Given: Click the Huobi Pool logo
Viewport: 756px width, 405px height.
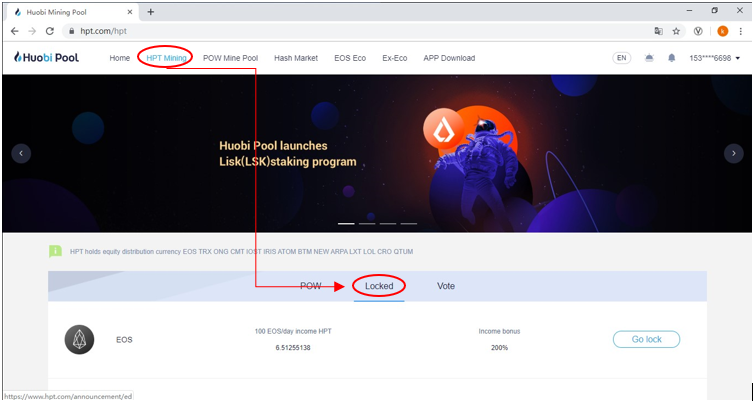Looking at the screenshot, I should [46, 57].
